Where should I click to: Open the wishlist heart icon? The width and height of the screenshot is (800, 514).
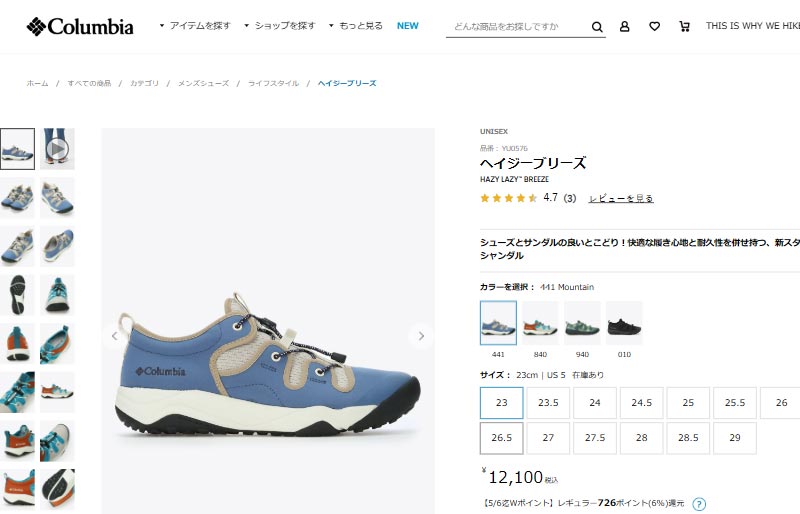(x=655, y=27)
